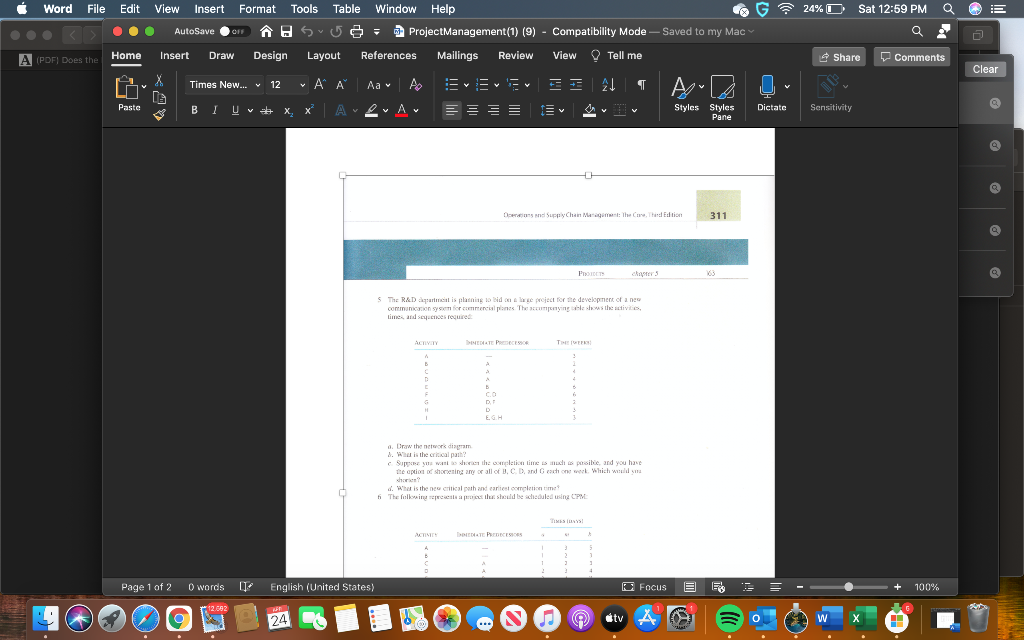Adjust the zoom slider in status bar
The height and width of the screenshot is (640, 1024).
pos(850,587)
